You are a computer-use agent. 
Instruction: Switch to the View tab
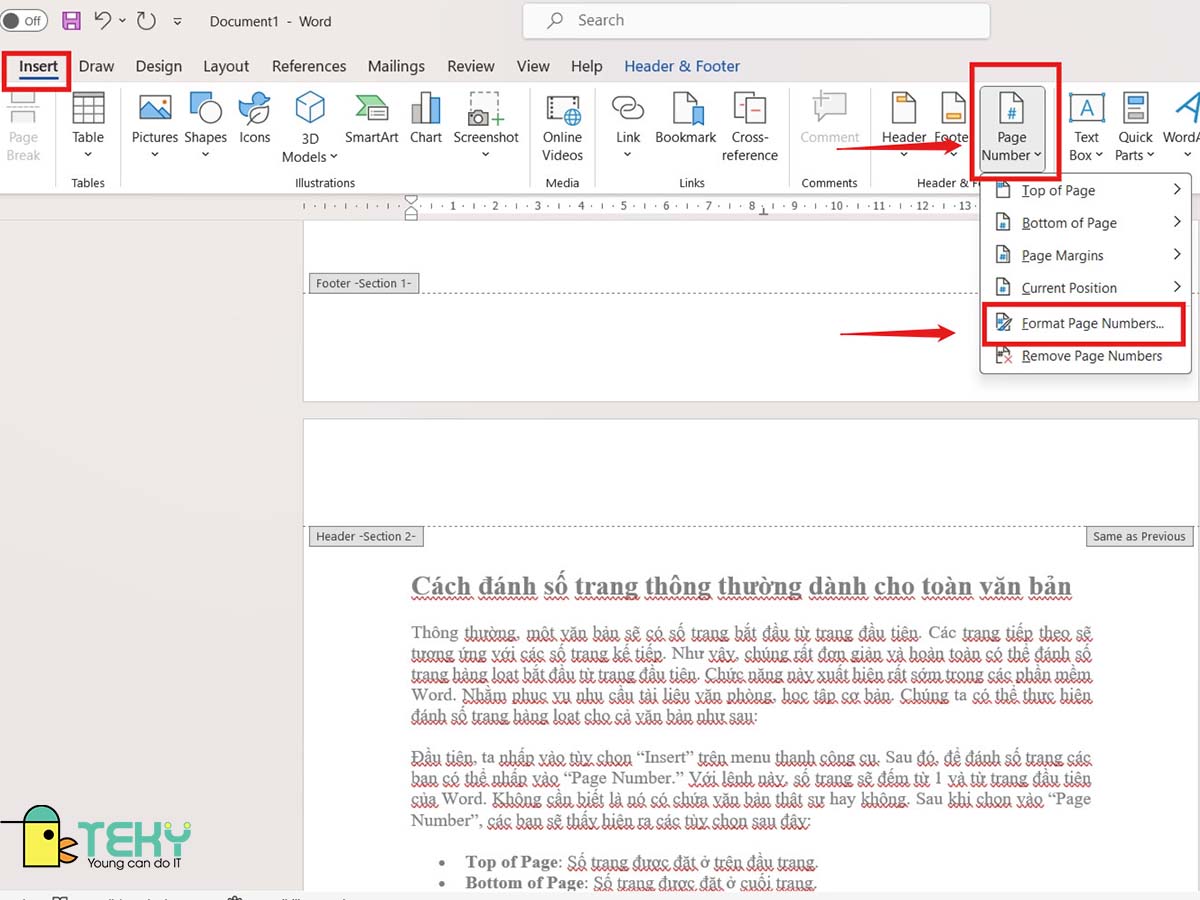(x=533, y=67)
